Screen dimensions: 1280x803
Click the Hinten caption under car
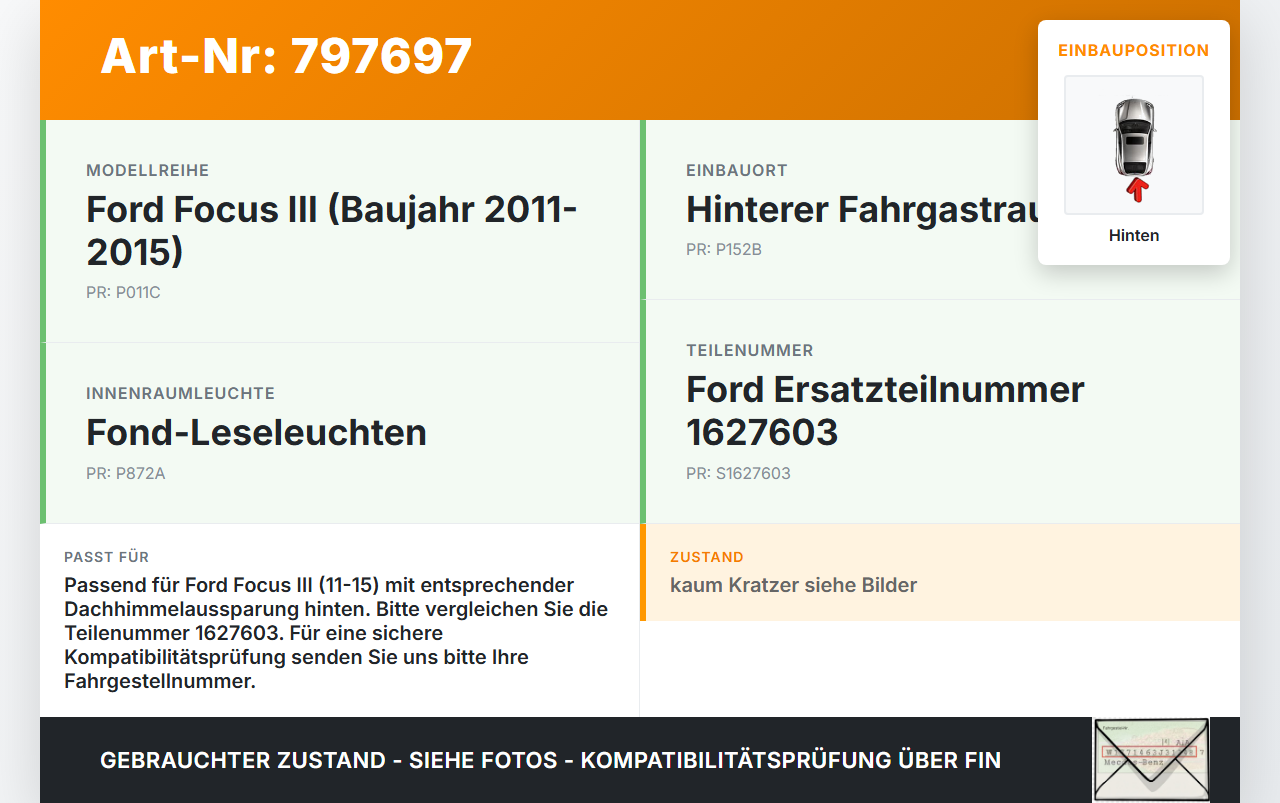[x=1134, y=236]
